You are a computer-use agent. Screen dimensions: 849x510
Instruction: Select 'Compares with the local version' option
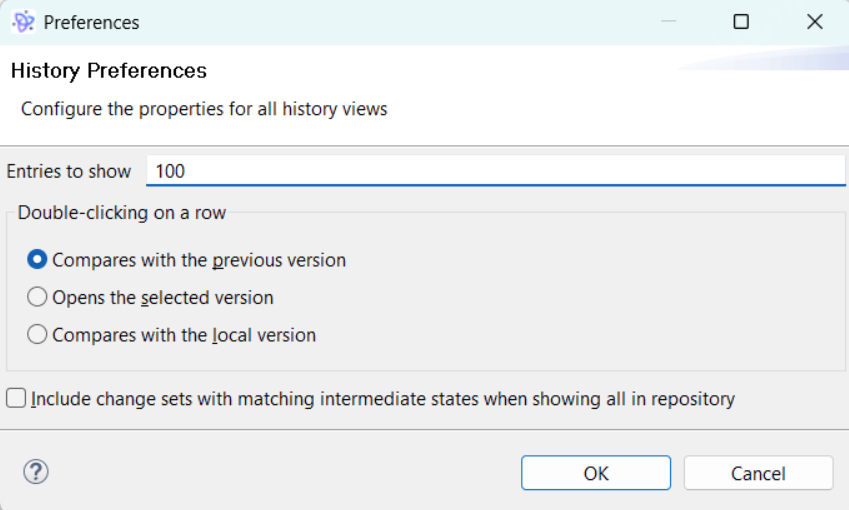37,335
